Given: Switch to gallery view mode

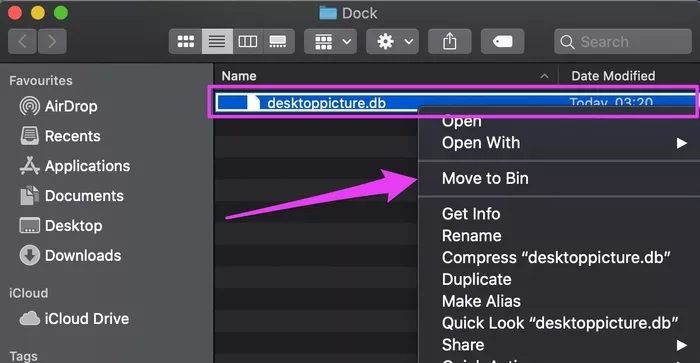Looking at the screenshot, I should click(x=279, y=42).
